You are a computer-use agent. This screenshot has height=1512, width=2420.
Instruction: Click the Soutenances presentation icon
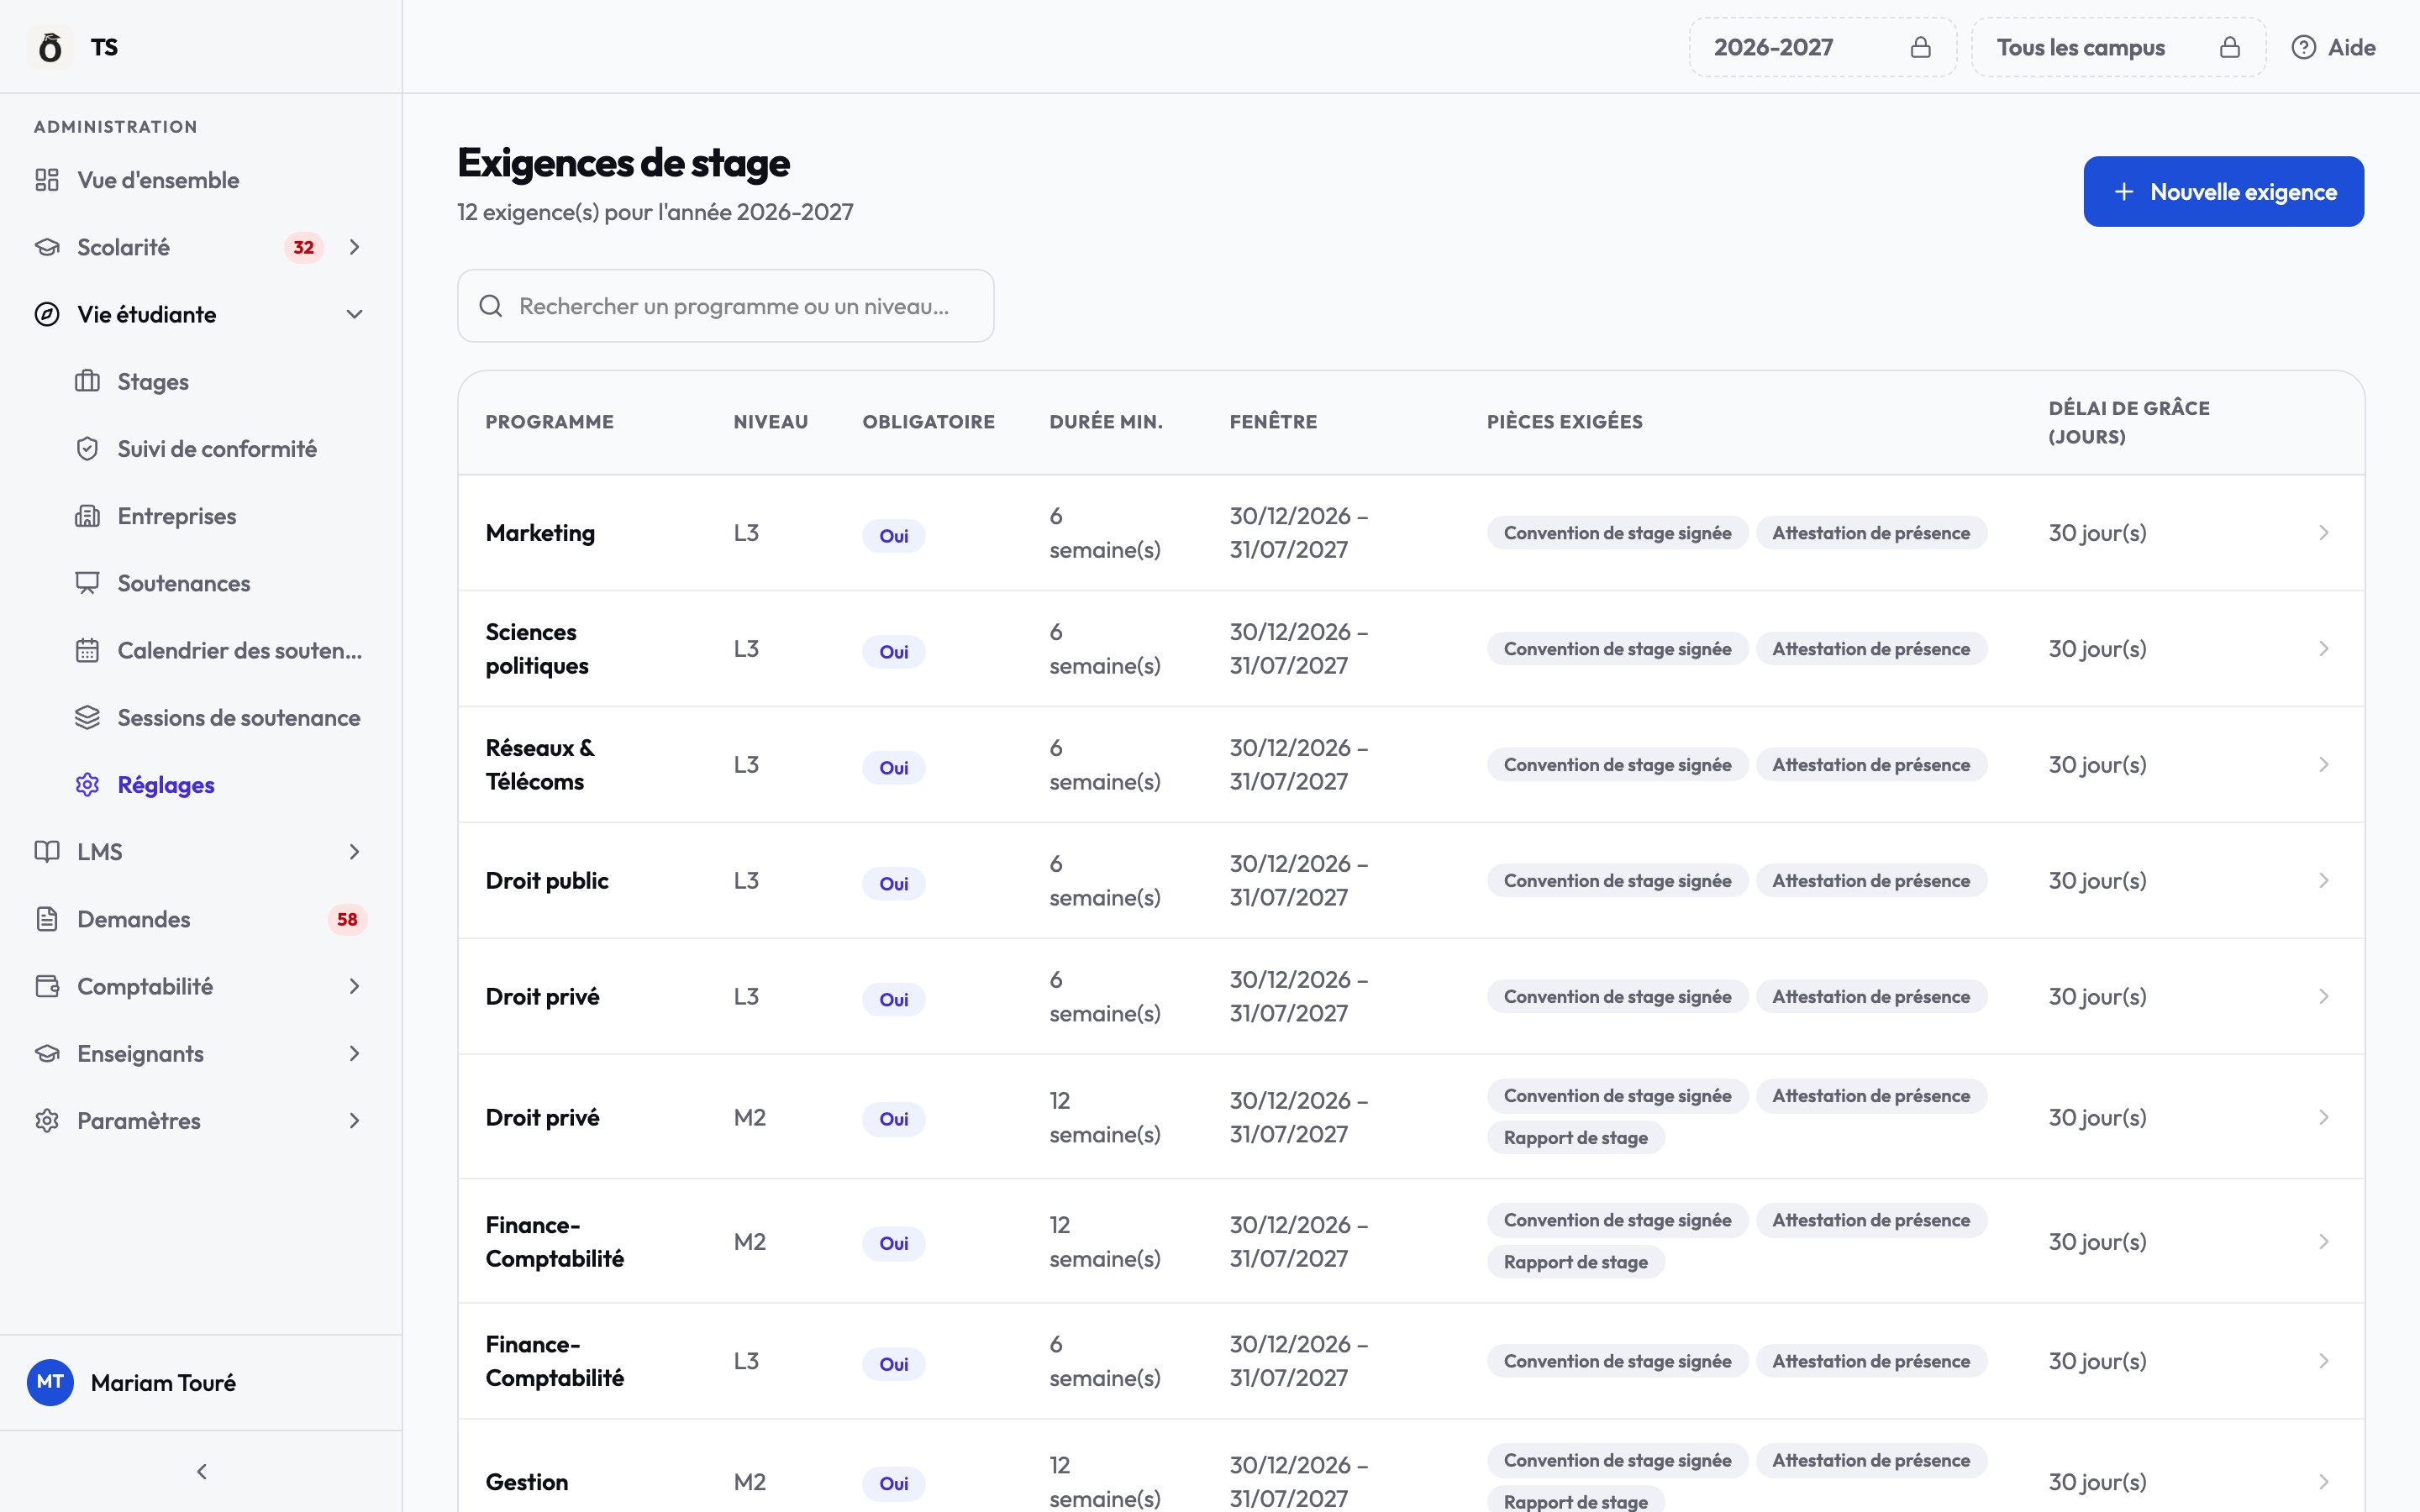(x=87, y=583)
